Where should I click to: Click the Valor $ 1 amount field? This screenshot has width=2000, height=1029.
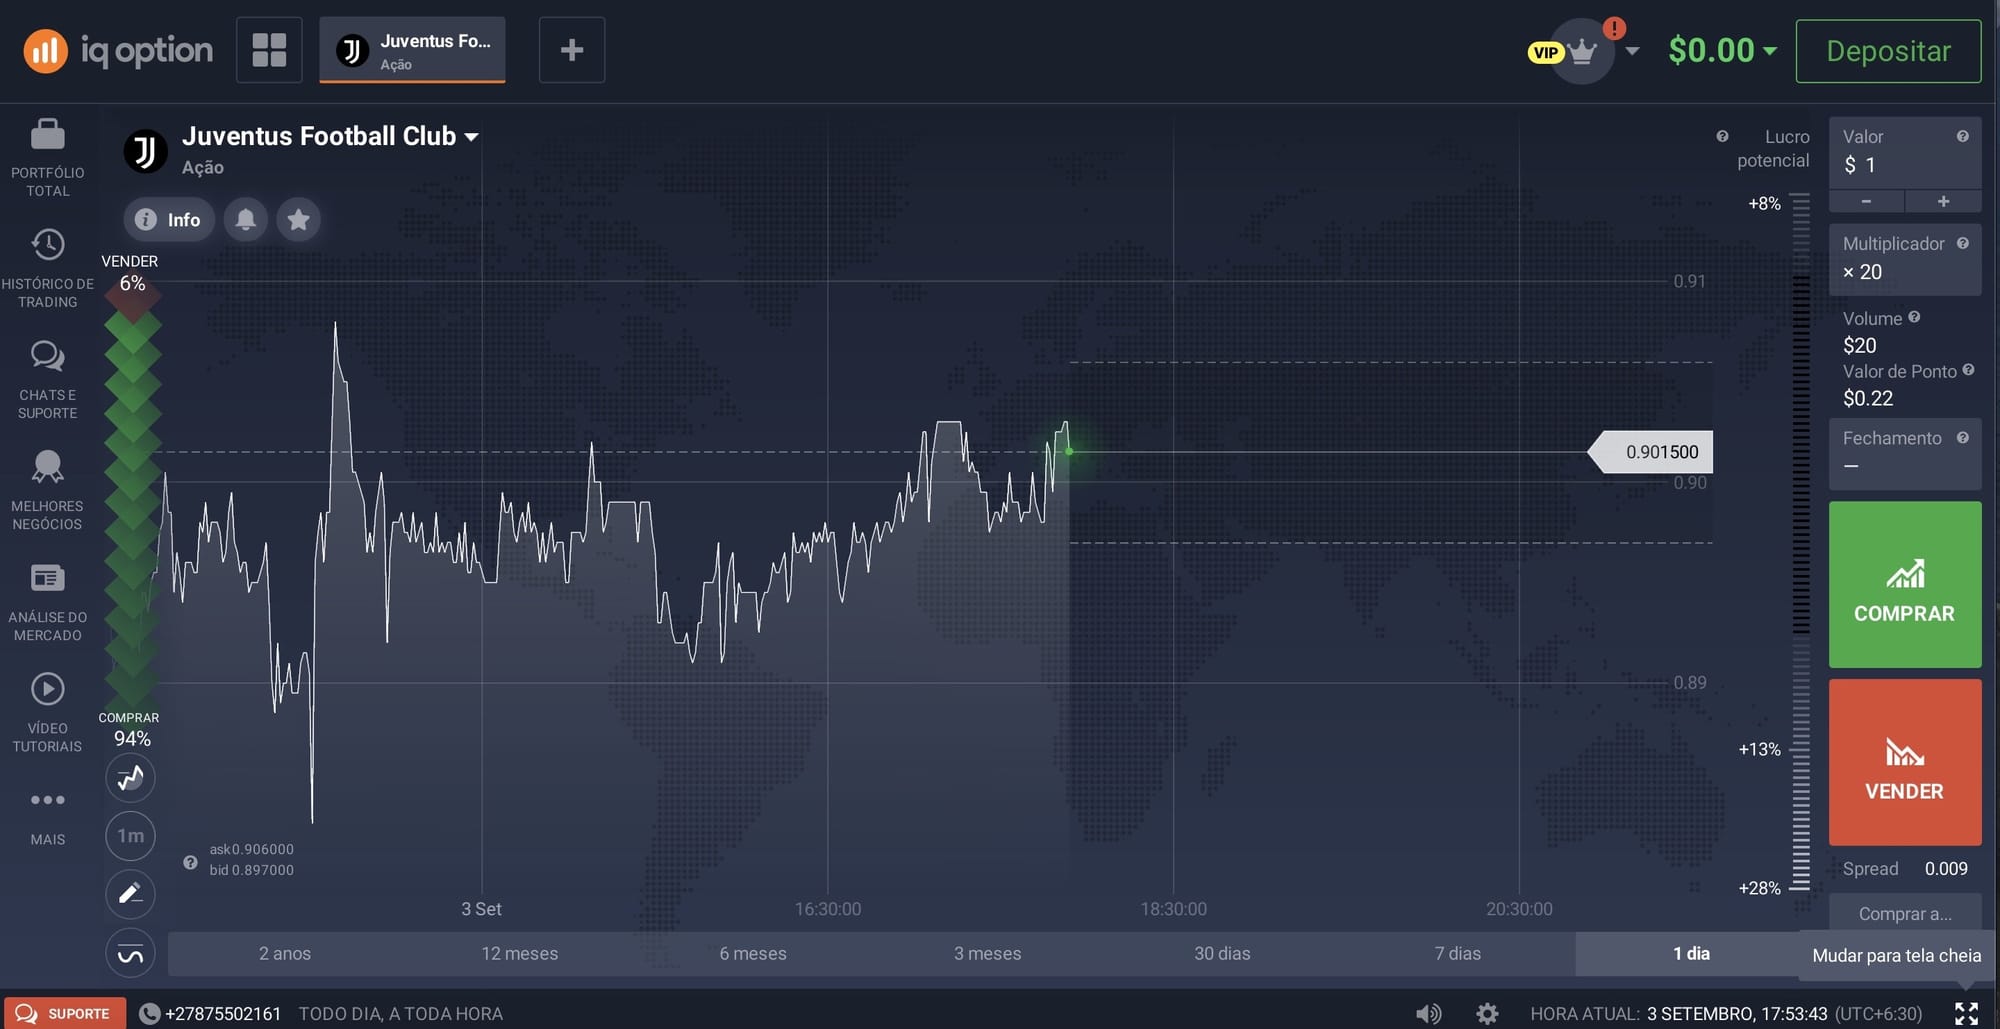coord(1905,153)
